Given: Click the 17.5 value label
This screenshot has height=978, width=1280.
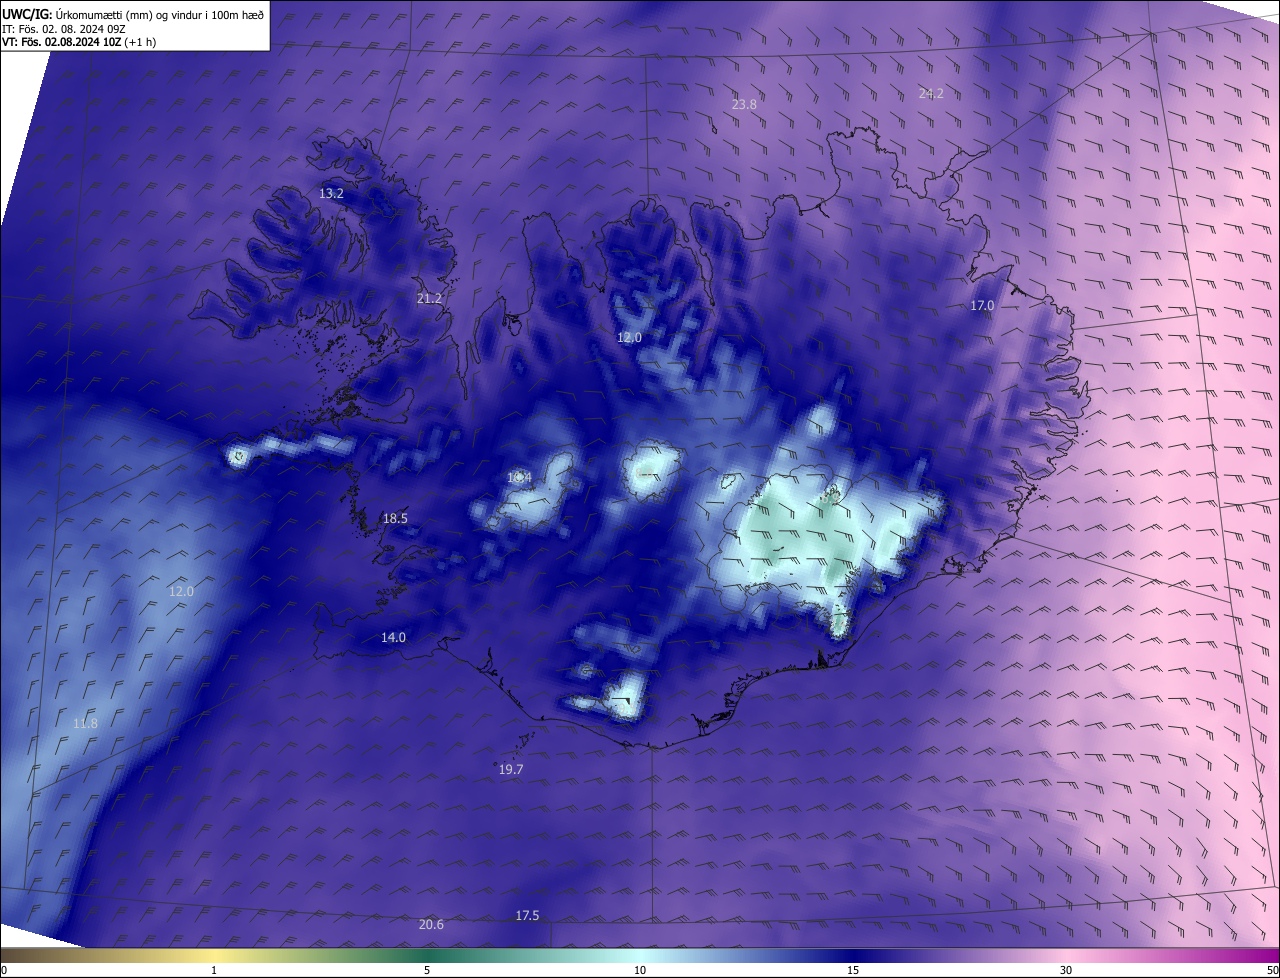Looking at the screenshot, I should [x=527, y=915].
